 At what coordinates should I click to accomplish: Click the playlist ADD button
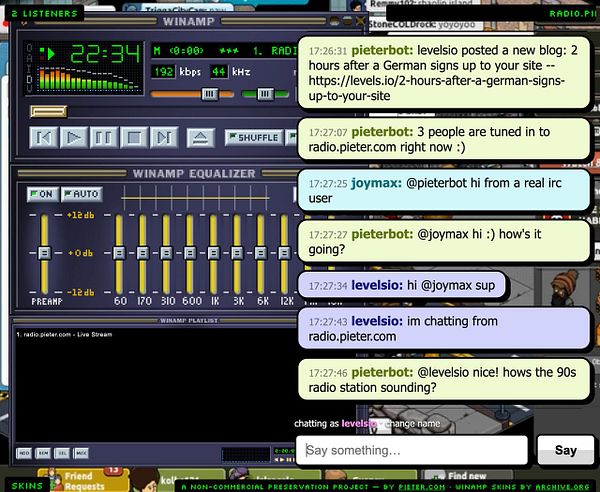[x=24, y=453]
